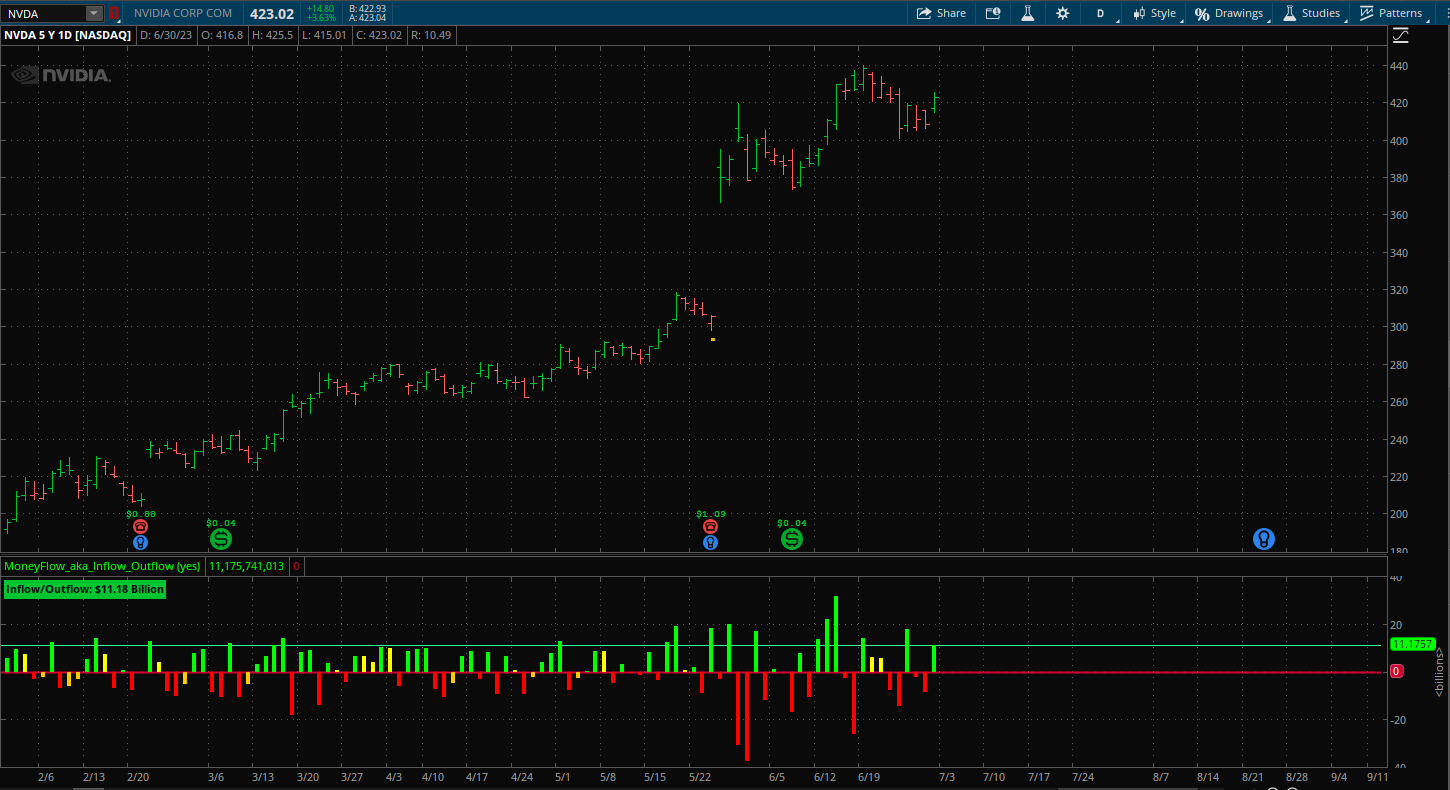The image size is (1450, 790).
Task: Open the news alert calendar icon
Action: (992, 13)
